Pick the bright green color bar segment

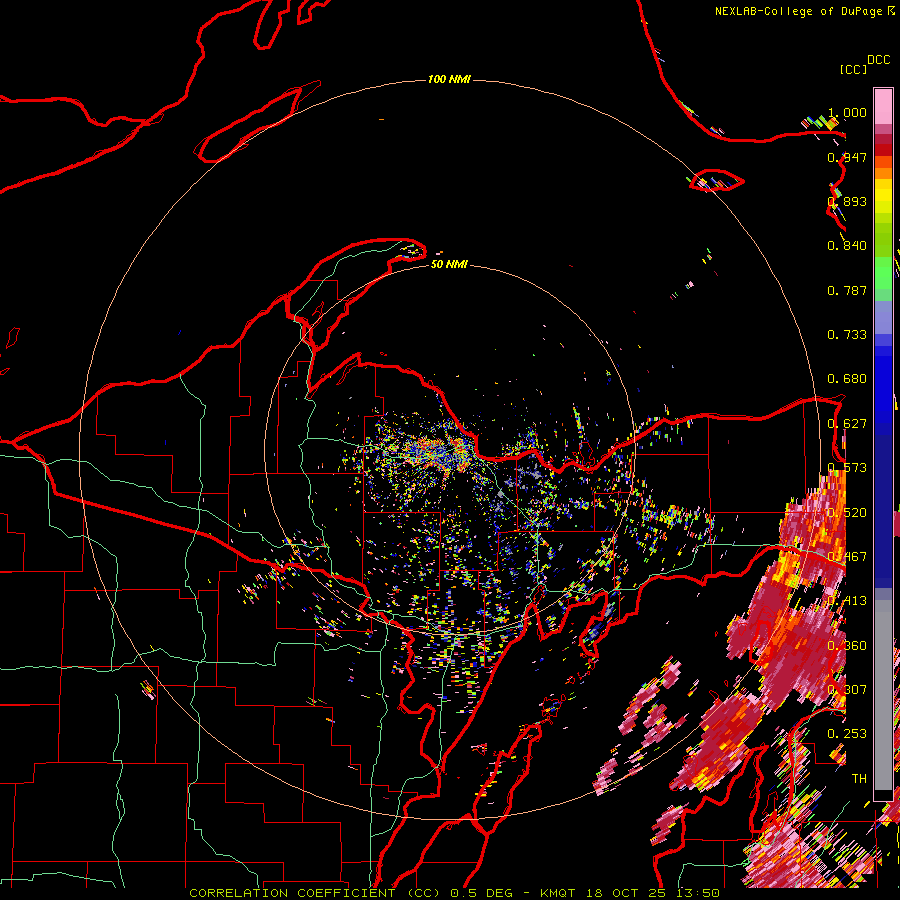point(883,274)
